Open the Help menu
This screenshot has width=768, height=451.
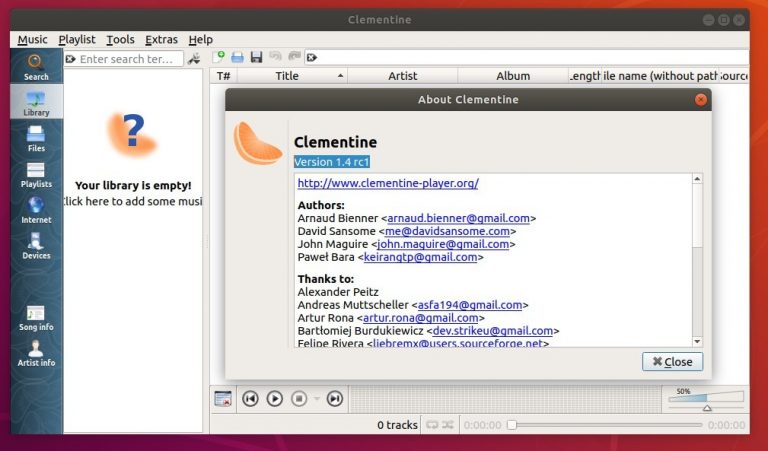pyautogui.click(x=200, y=40)
